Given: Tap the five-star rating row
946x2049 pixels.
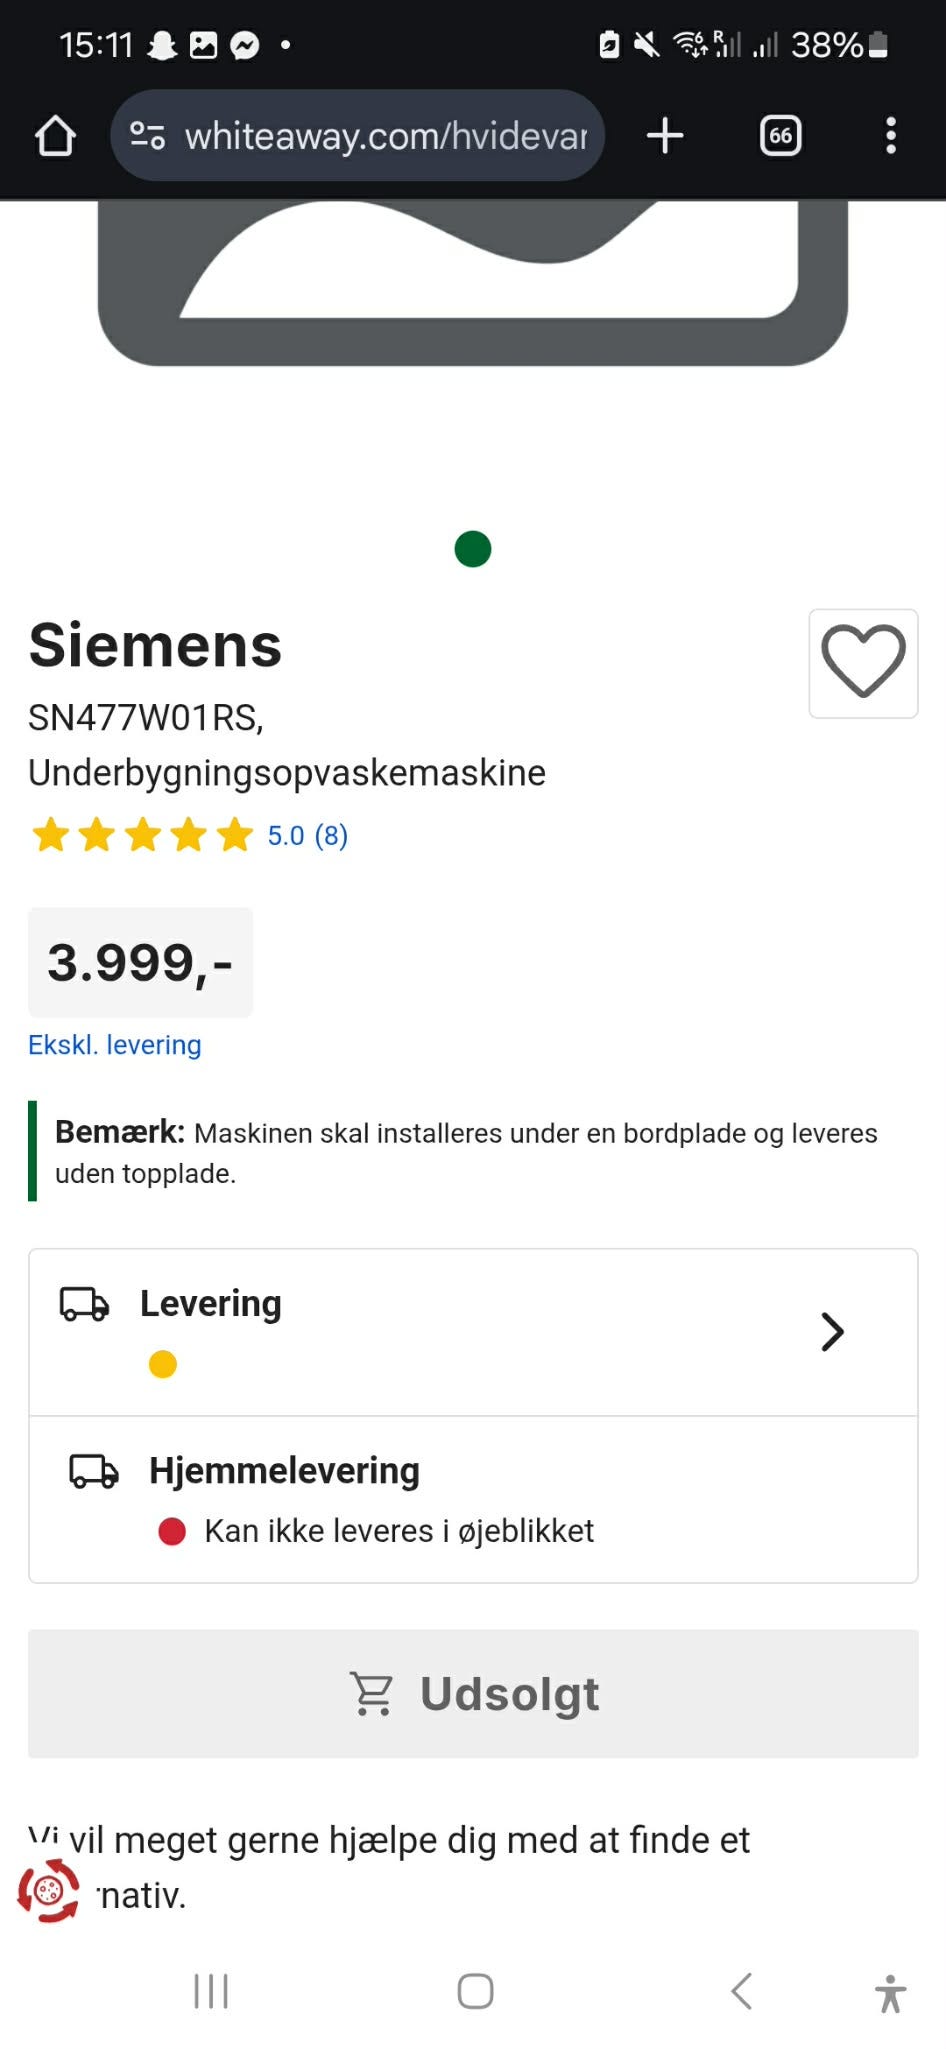Looking at the screenshot, I should click(143, 835).
